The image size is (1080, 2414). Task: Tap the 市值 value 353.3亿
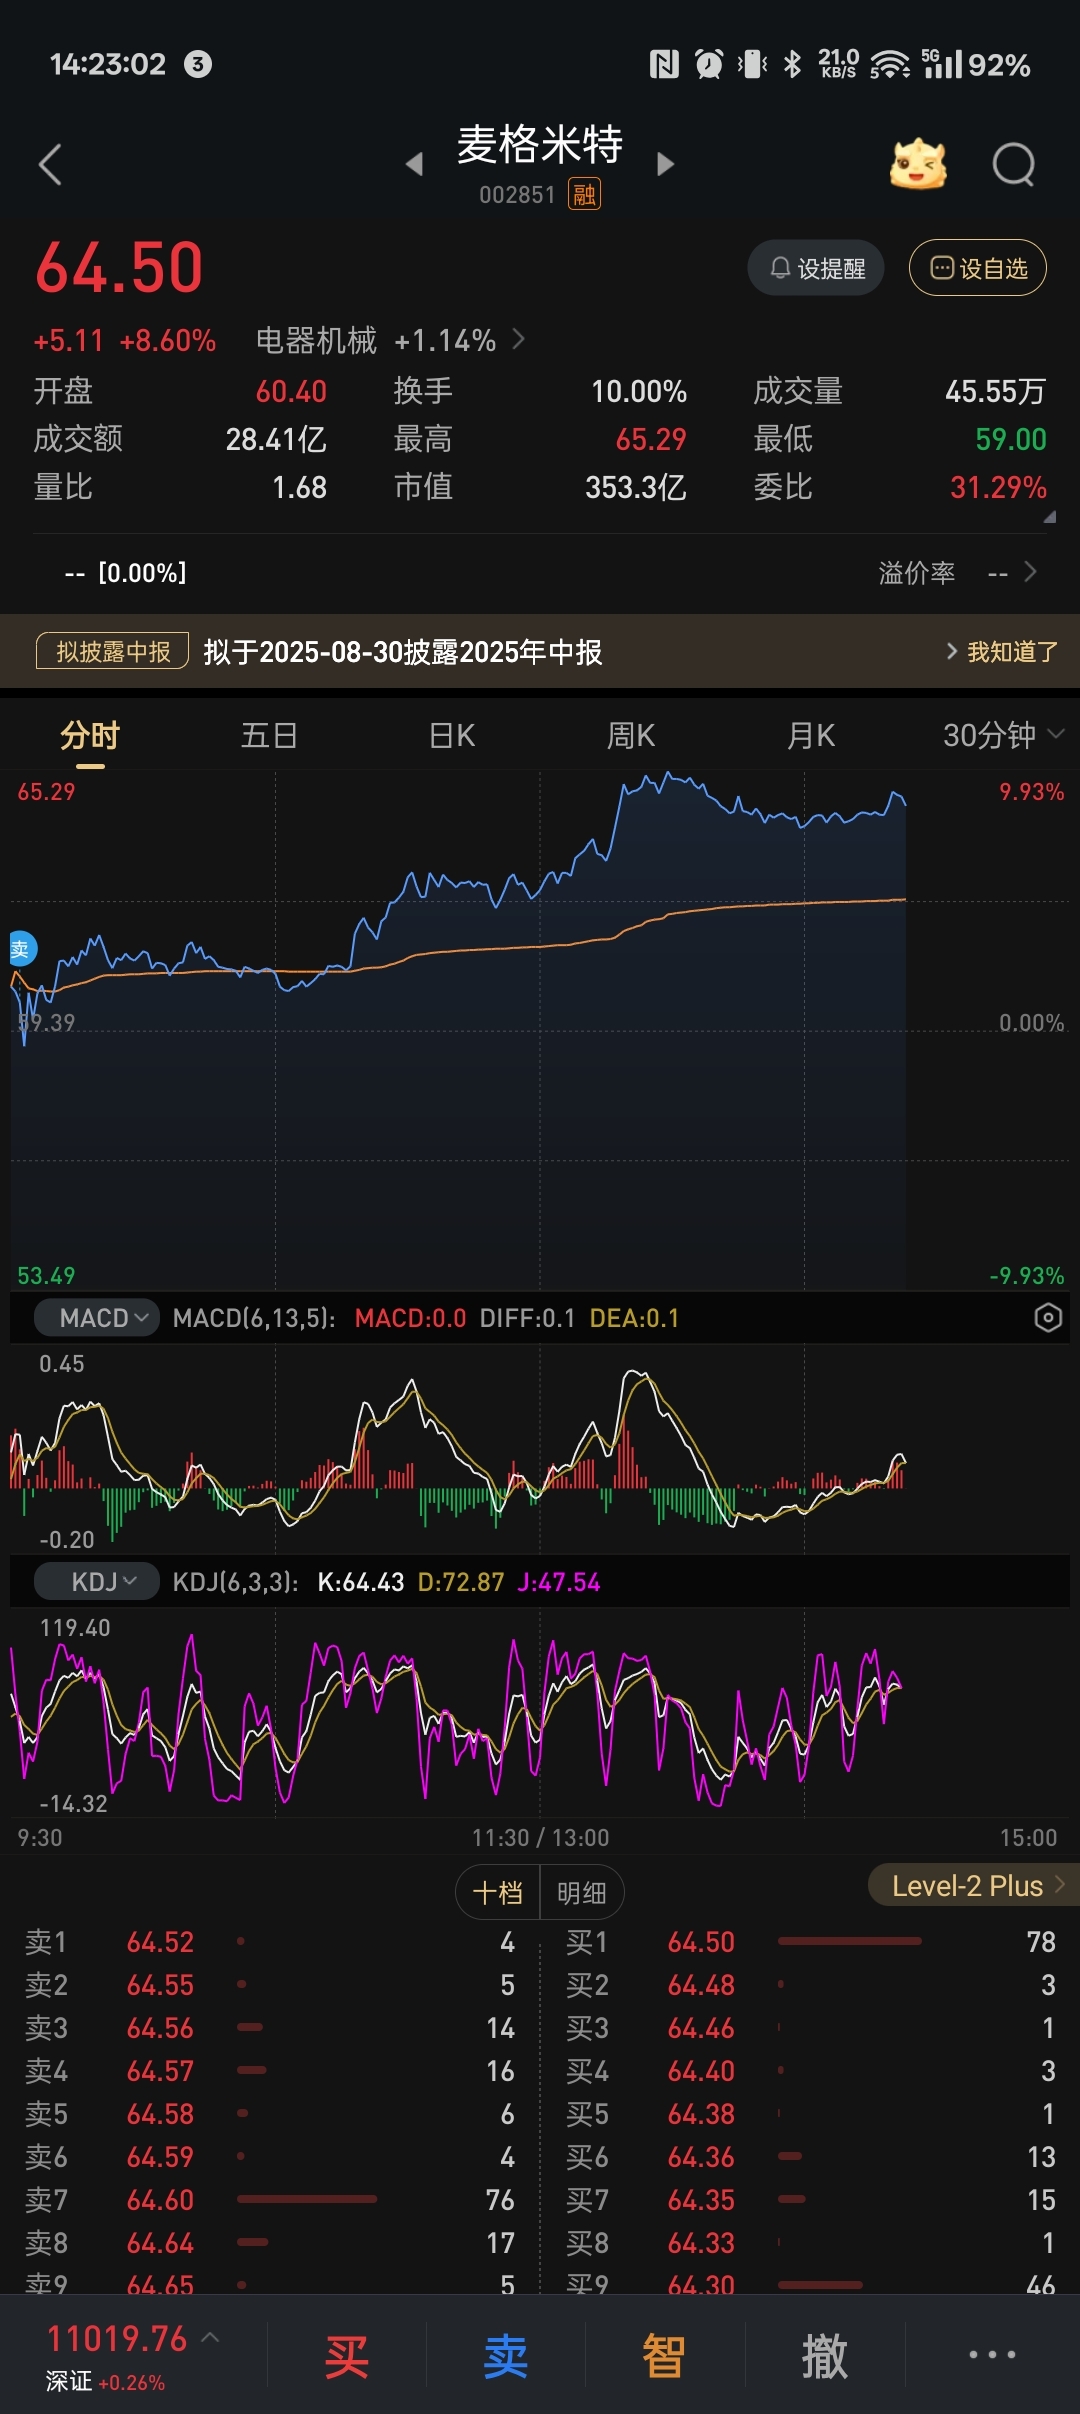tap(636, 487)
